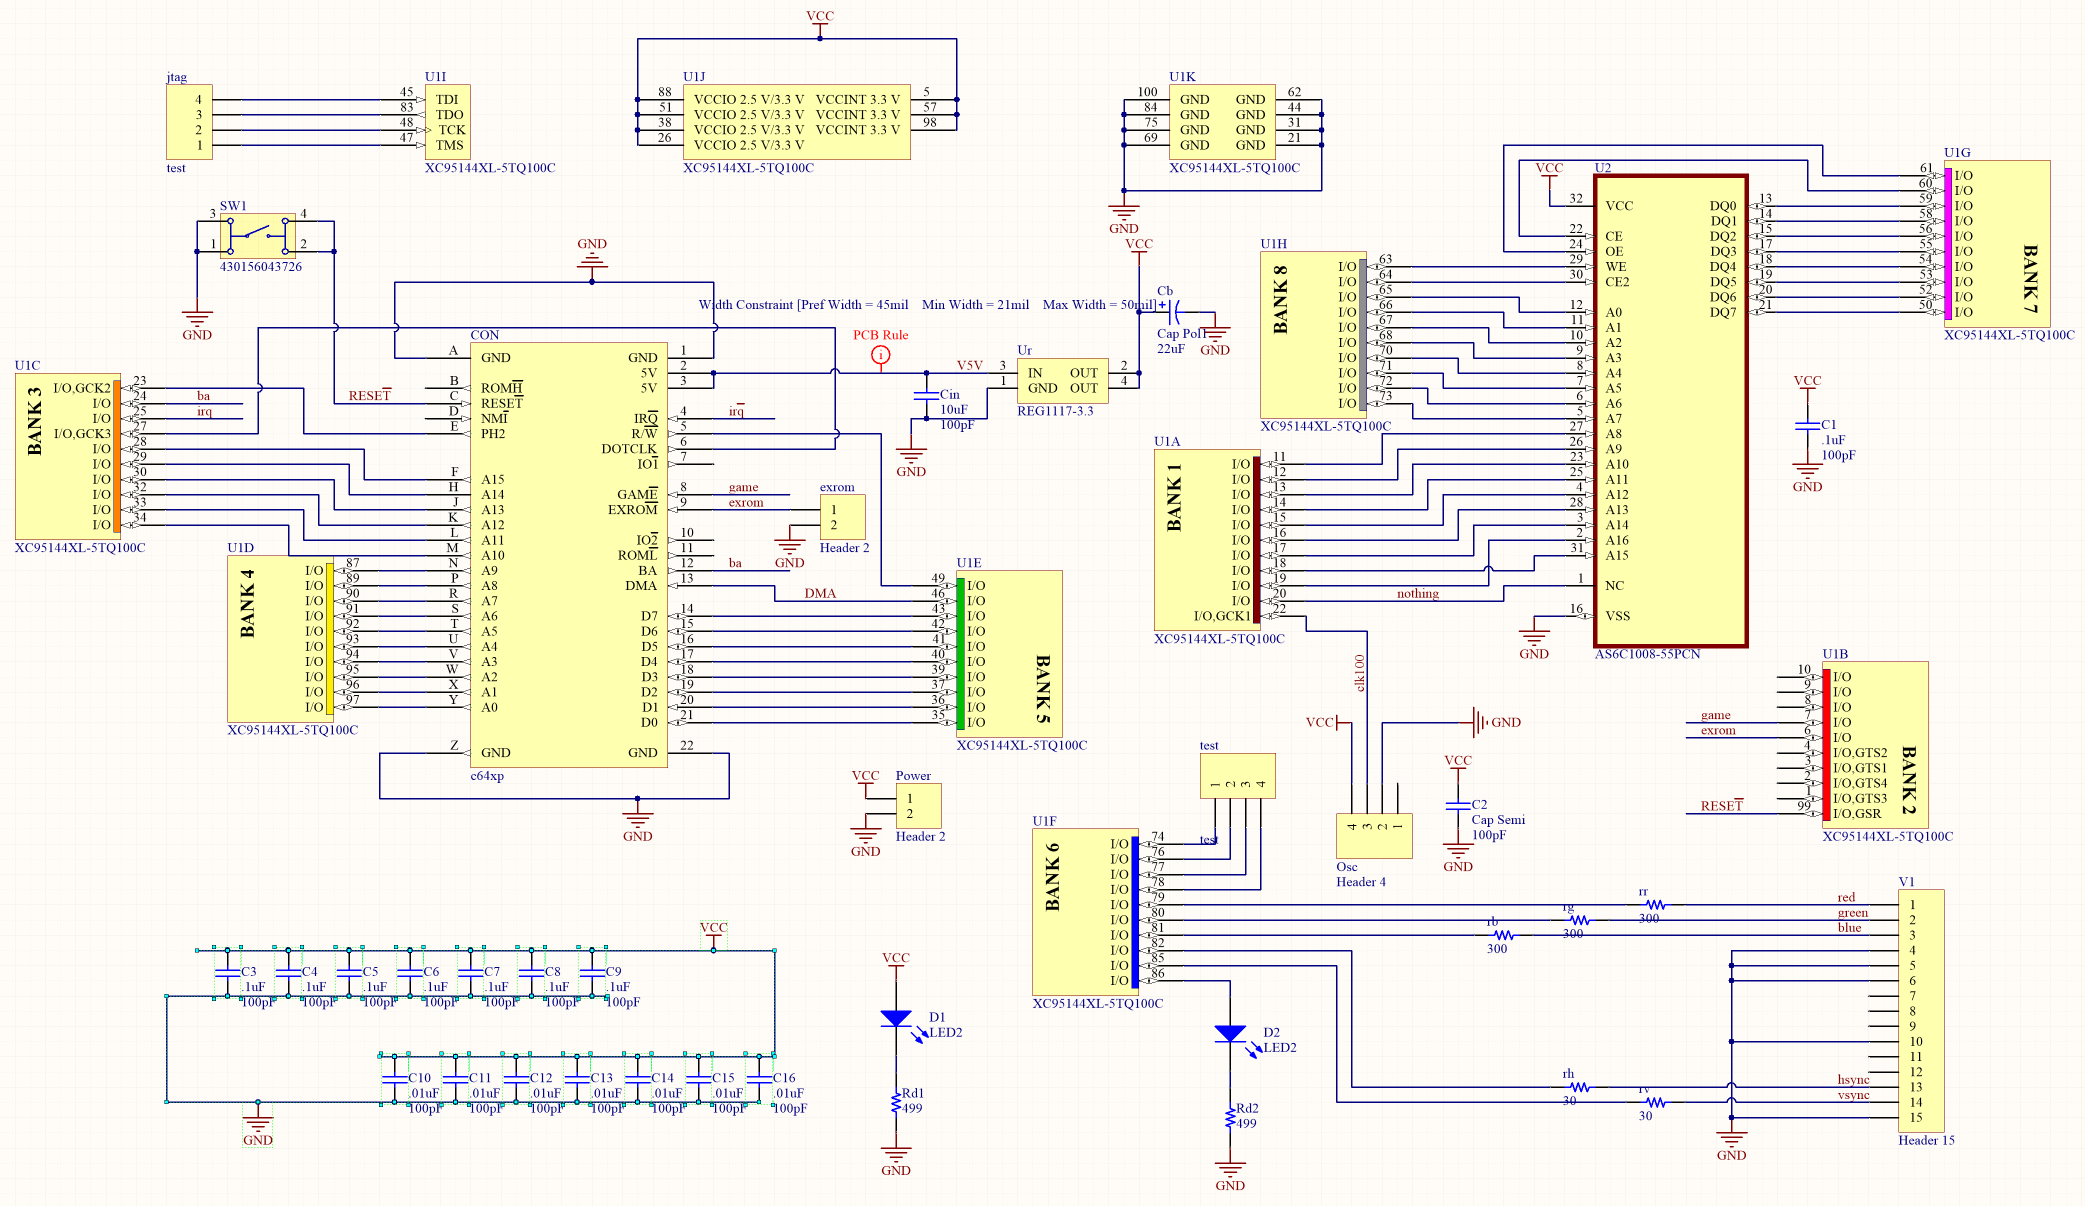
Task: Select the c64xp CON connector body
Action: pyautogui.click(x=568, y=555)
